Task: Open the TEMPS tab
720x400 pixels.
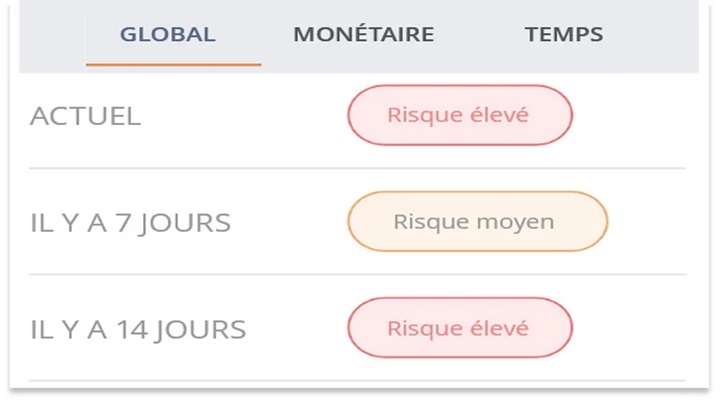Action: point(564,34)
